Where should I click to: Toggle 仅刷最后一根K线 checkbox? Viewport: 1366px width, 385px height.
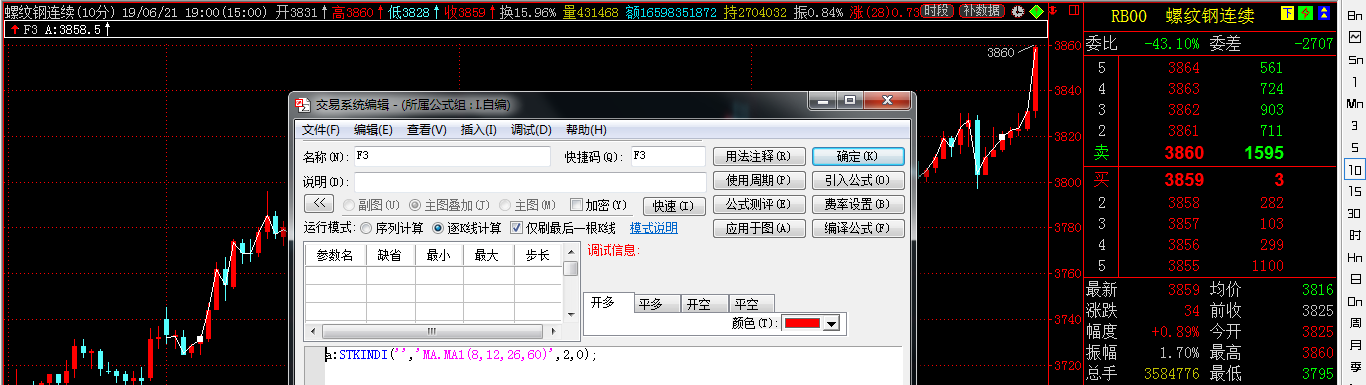pos(563,228)
